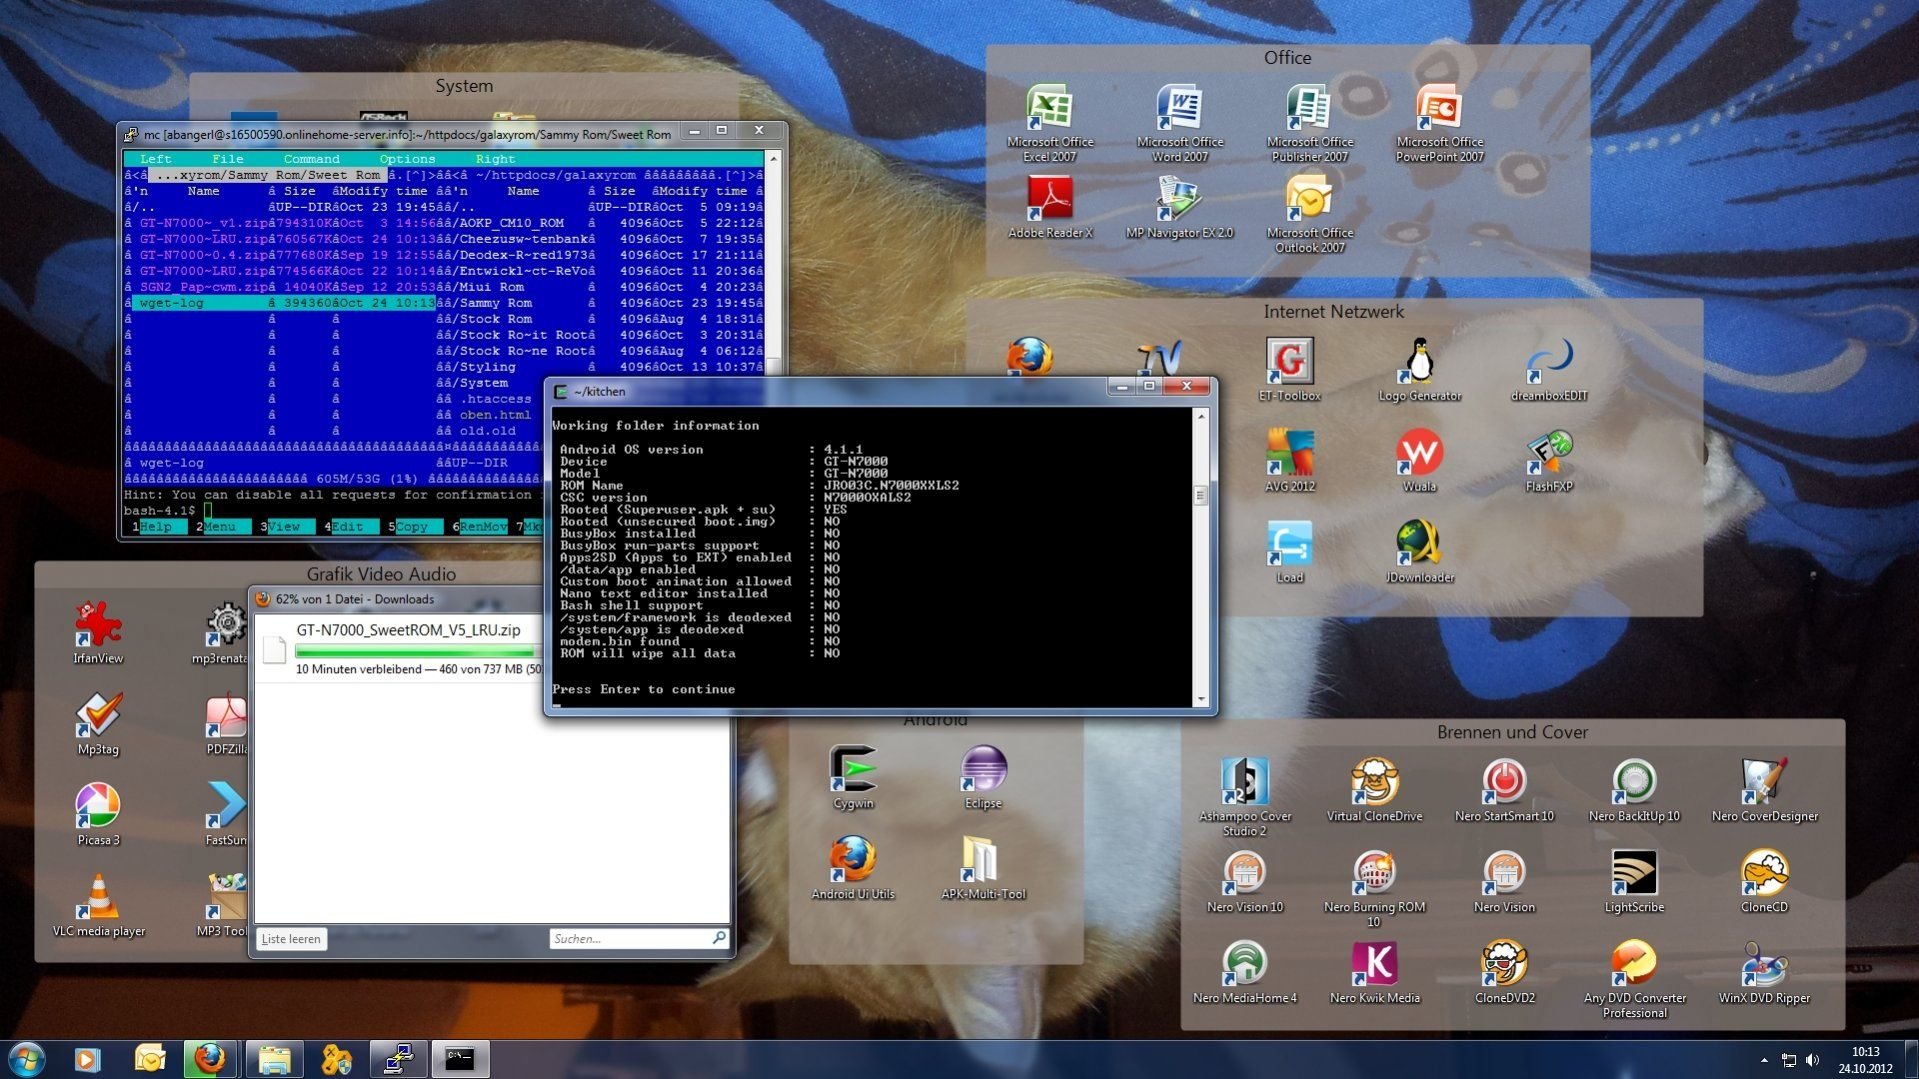Open Cygwin shortcut in Android group
Image resolution: width=1919 pixels, height=1079 pixels.
(853, 777)
